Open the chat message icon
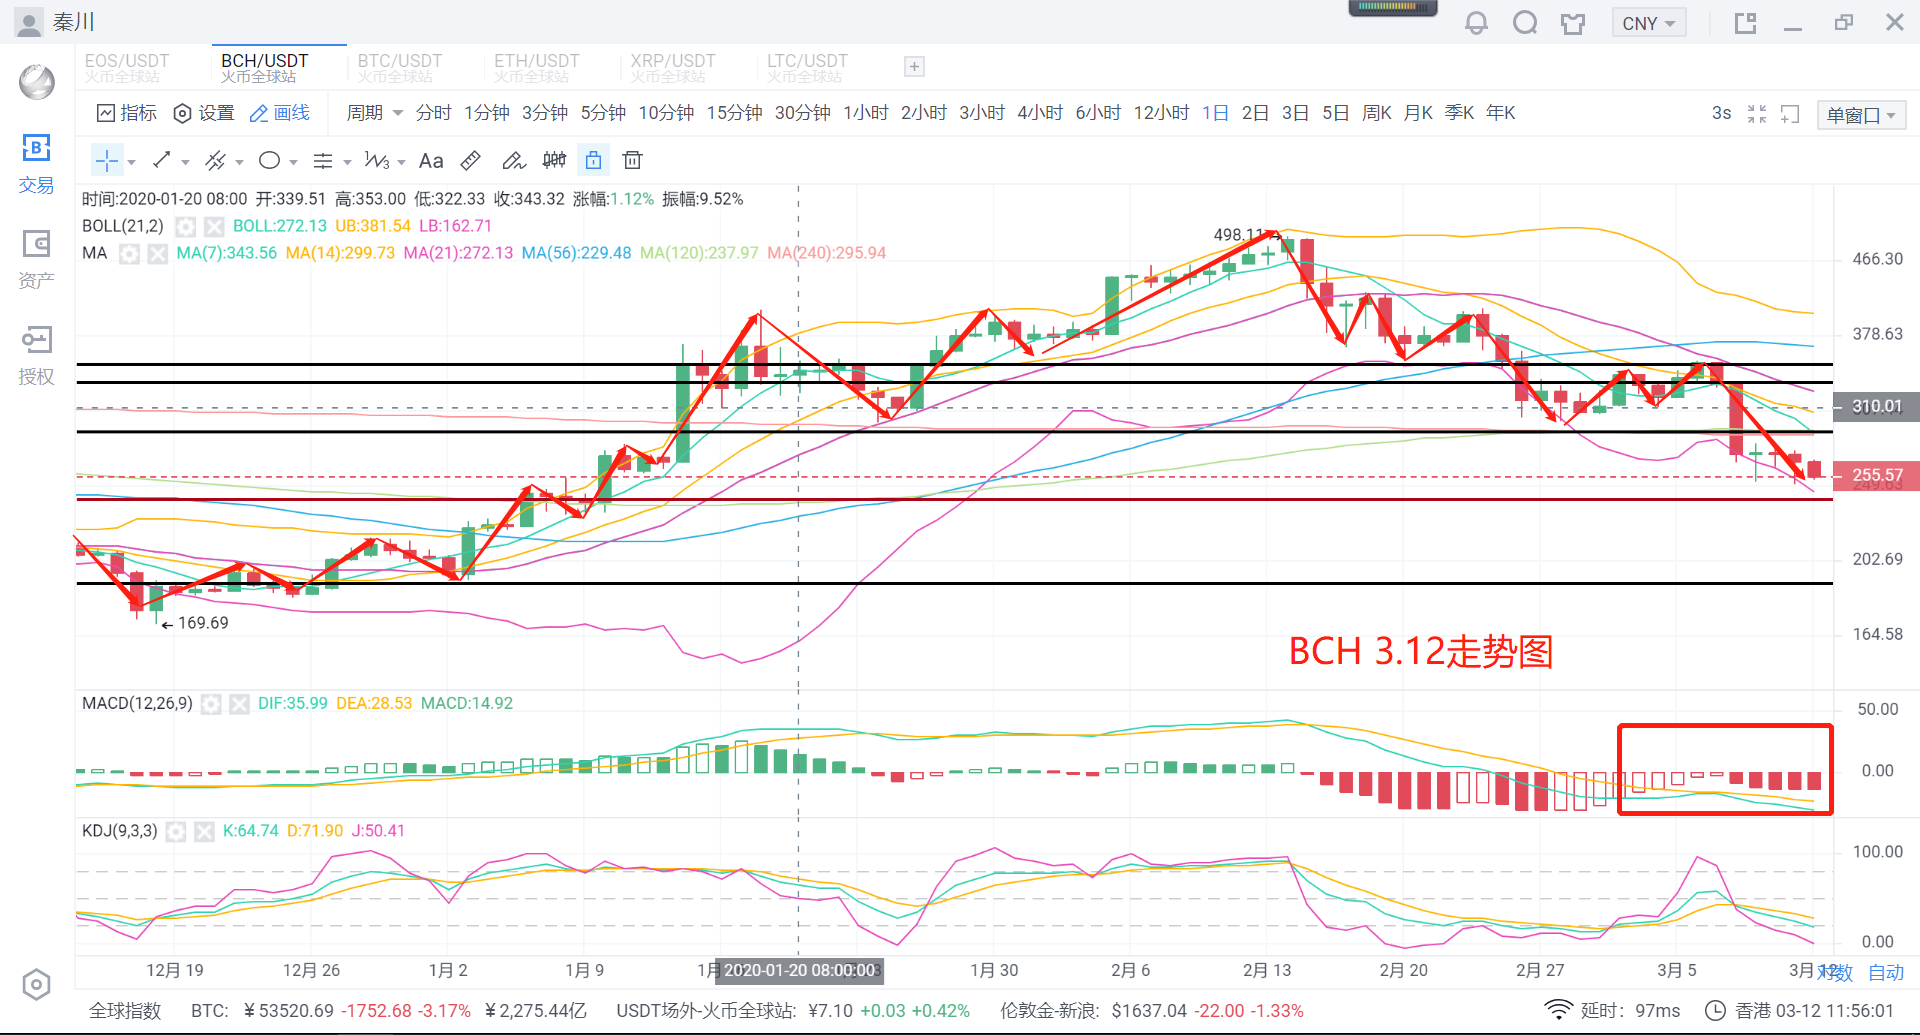The image size is (1920, 1035). [x=1525, y=22]
